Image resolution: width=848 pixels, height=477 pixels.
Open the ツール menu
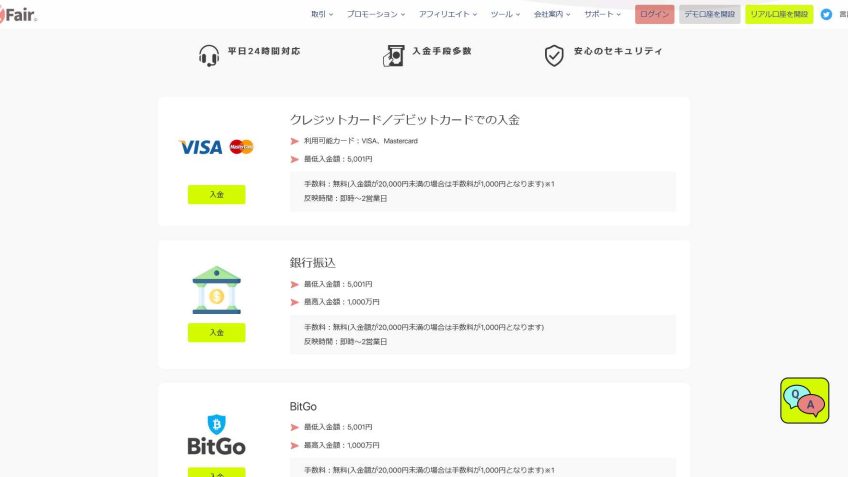(504, 14)
